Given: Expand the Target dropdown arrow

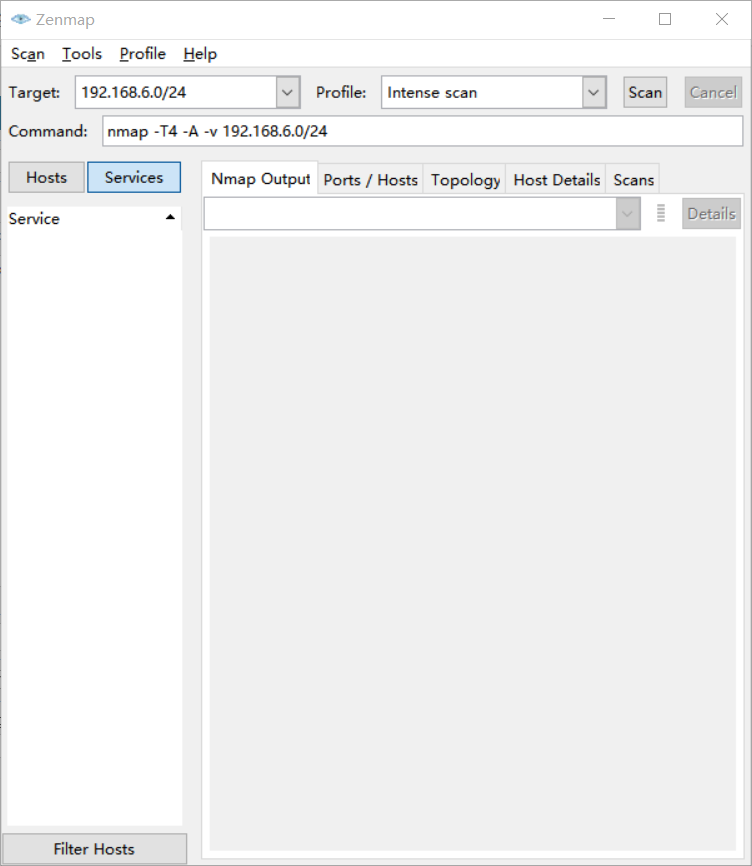Looking at the screenshot, I should pos(288,92).
